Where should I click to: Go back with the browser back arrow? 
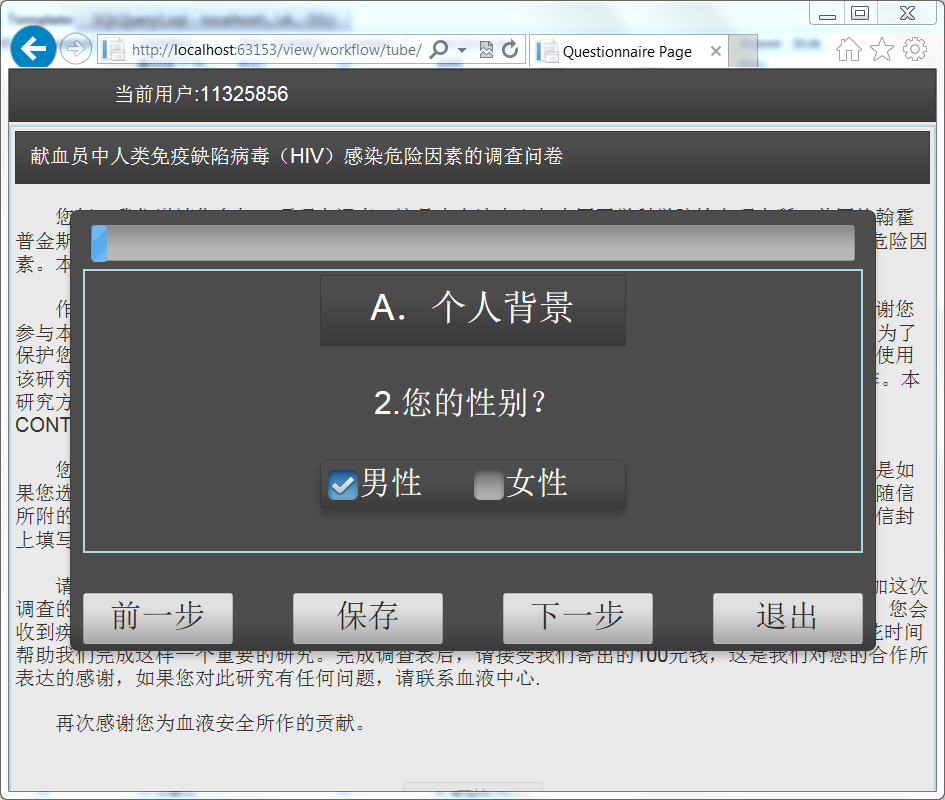(x=33, y=48)
